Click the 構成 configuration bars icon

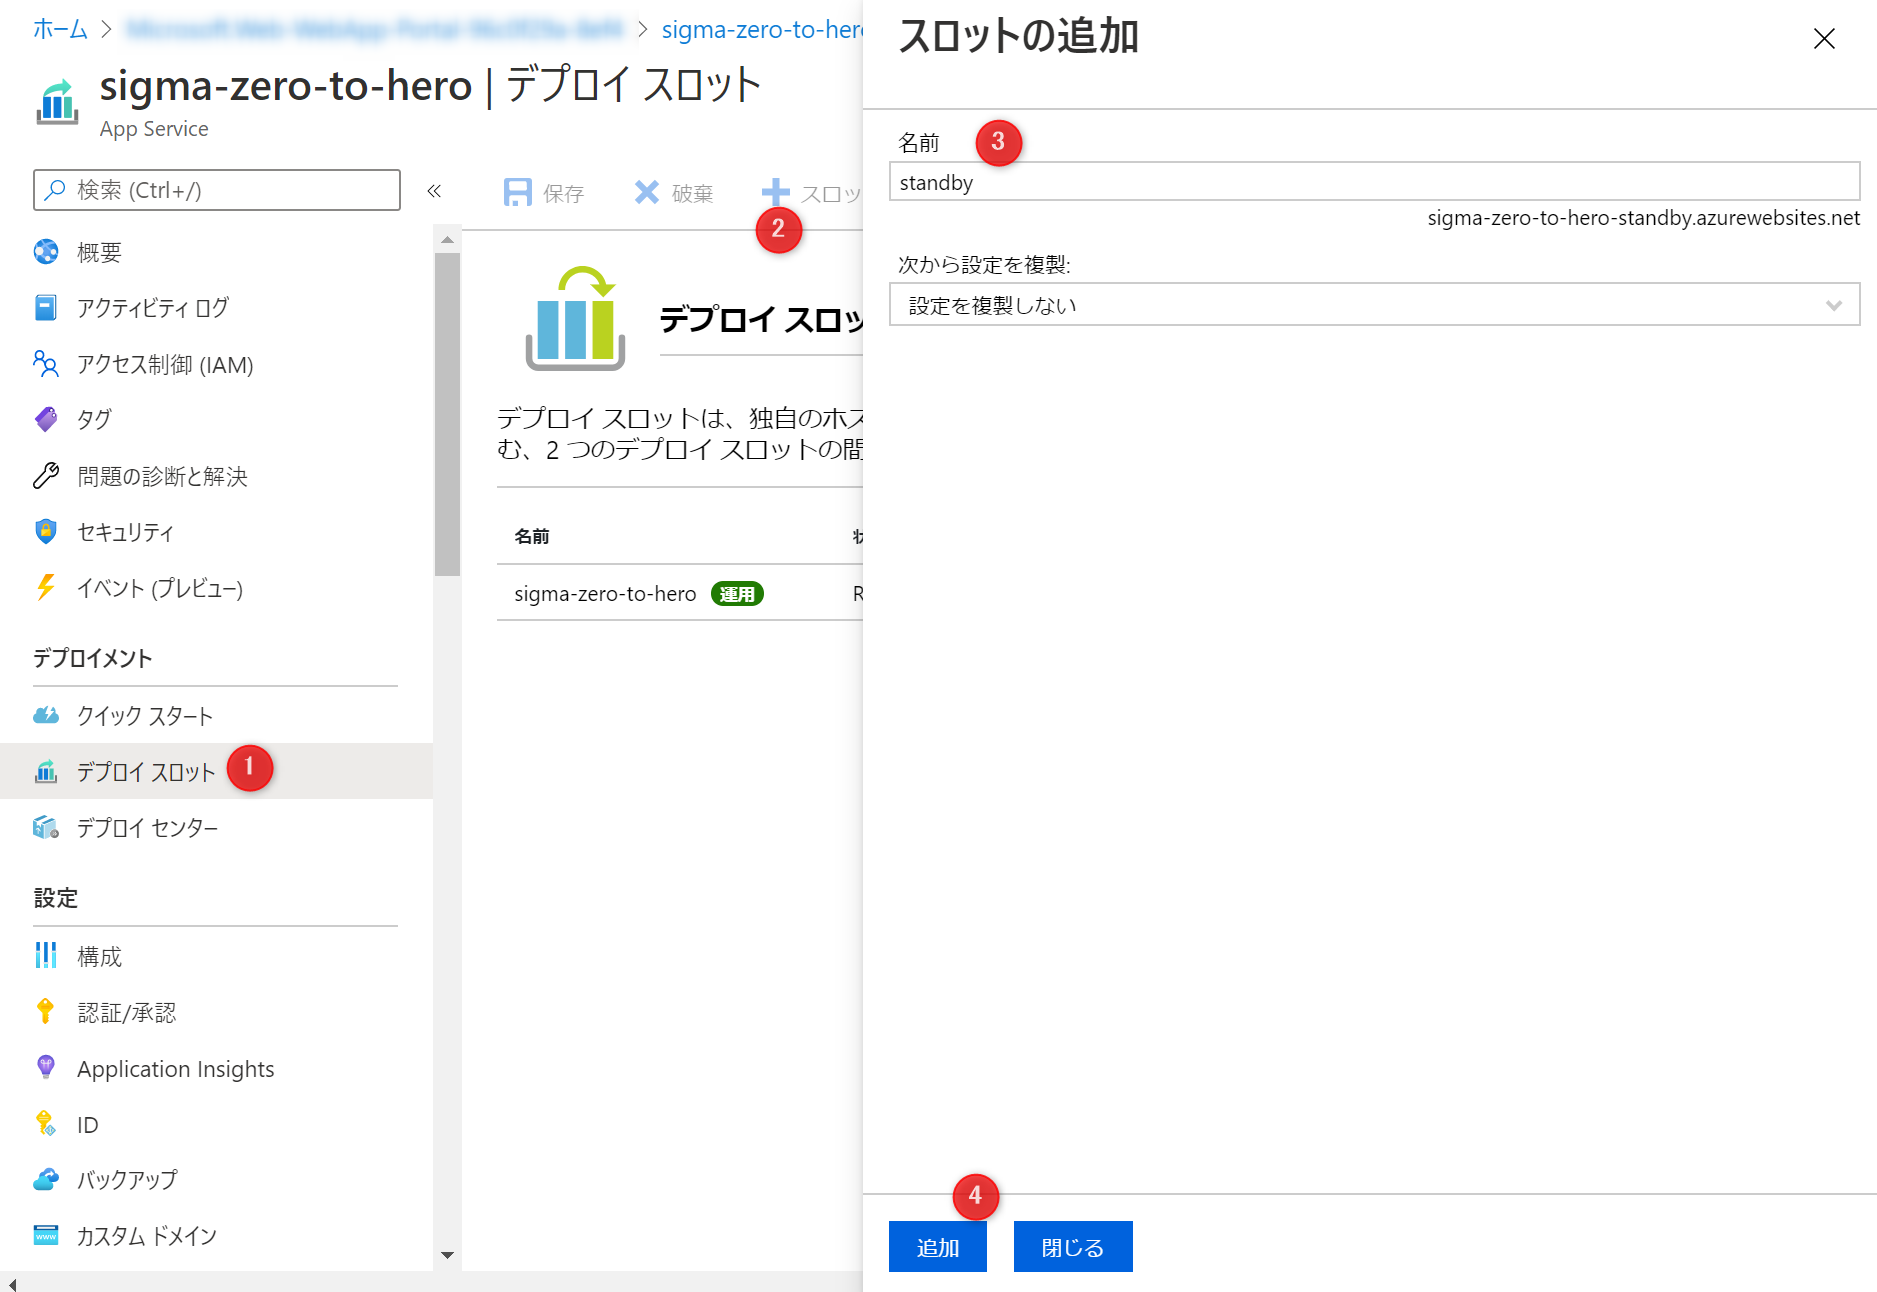[46, 955]
